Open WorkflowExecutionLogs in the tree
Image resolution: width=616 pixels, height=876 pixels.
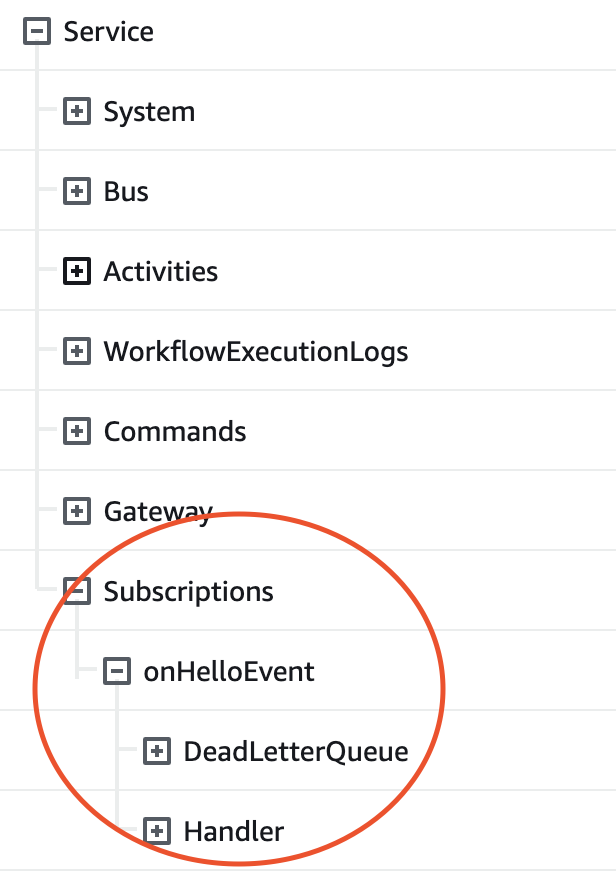pos(255,351)
